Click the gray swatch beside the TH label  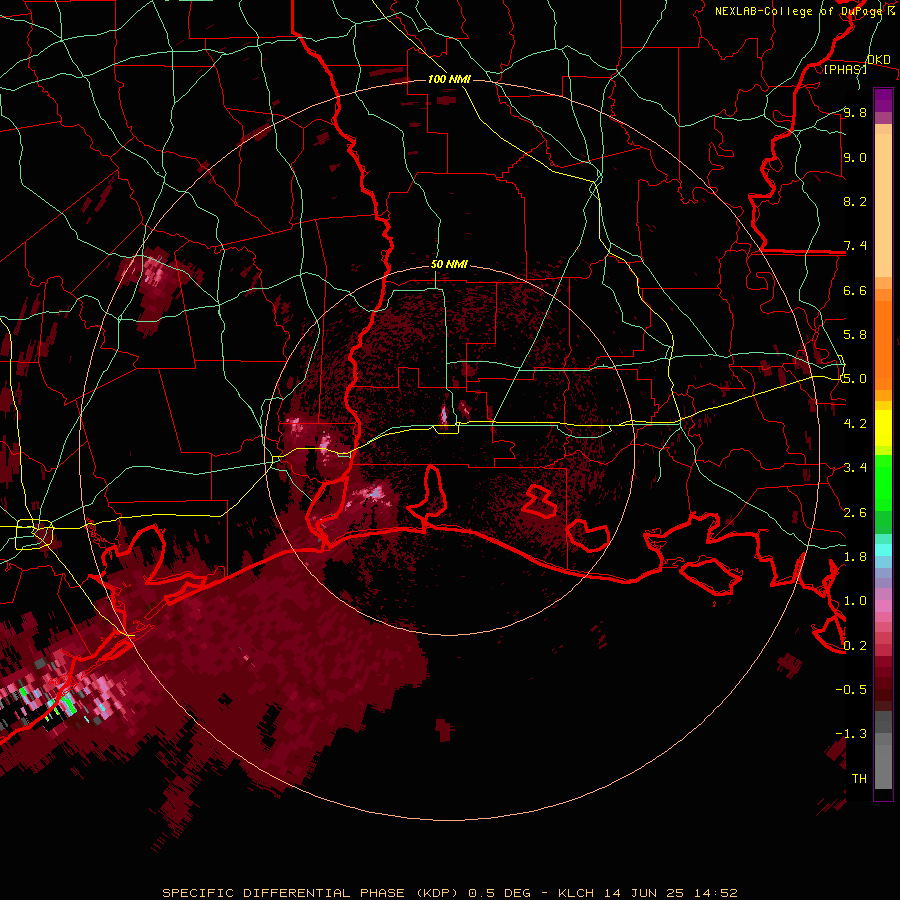(x=883, y=767)
